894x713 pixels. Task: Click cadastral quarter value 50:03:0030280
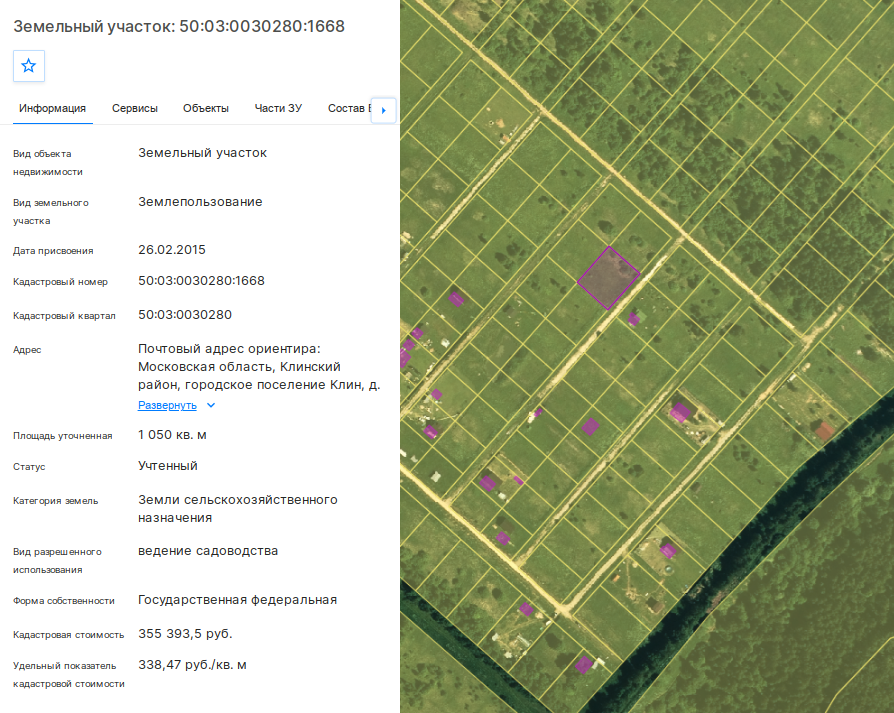[x=185, y=315]
